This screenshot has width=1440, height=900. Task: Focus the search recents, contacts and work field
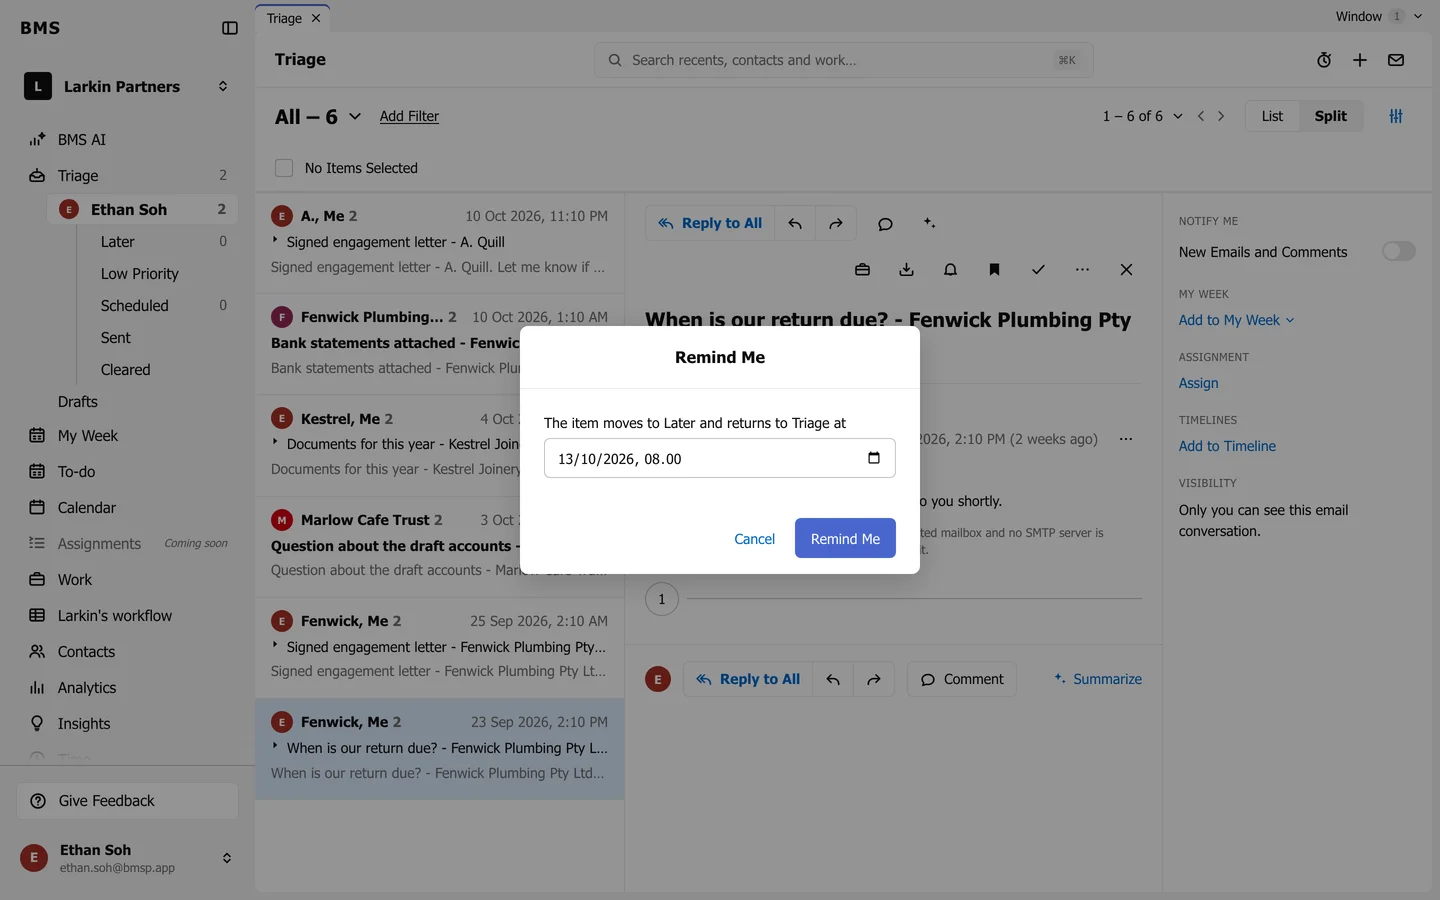click(x=844, y=60)
